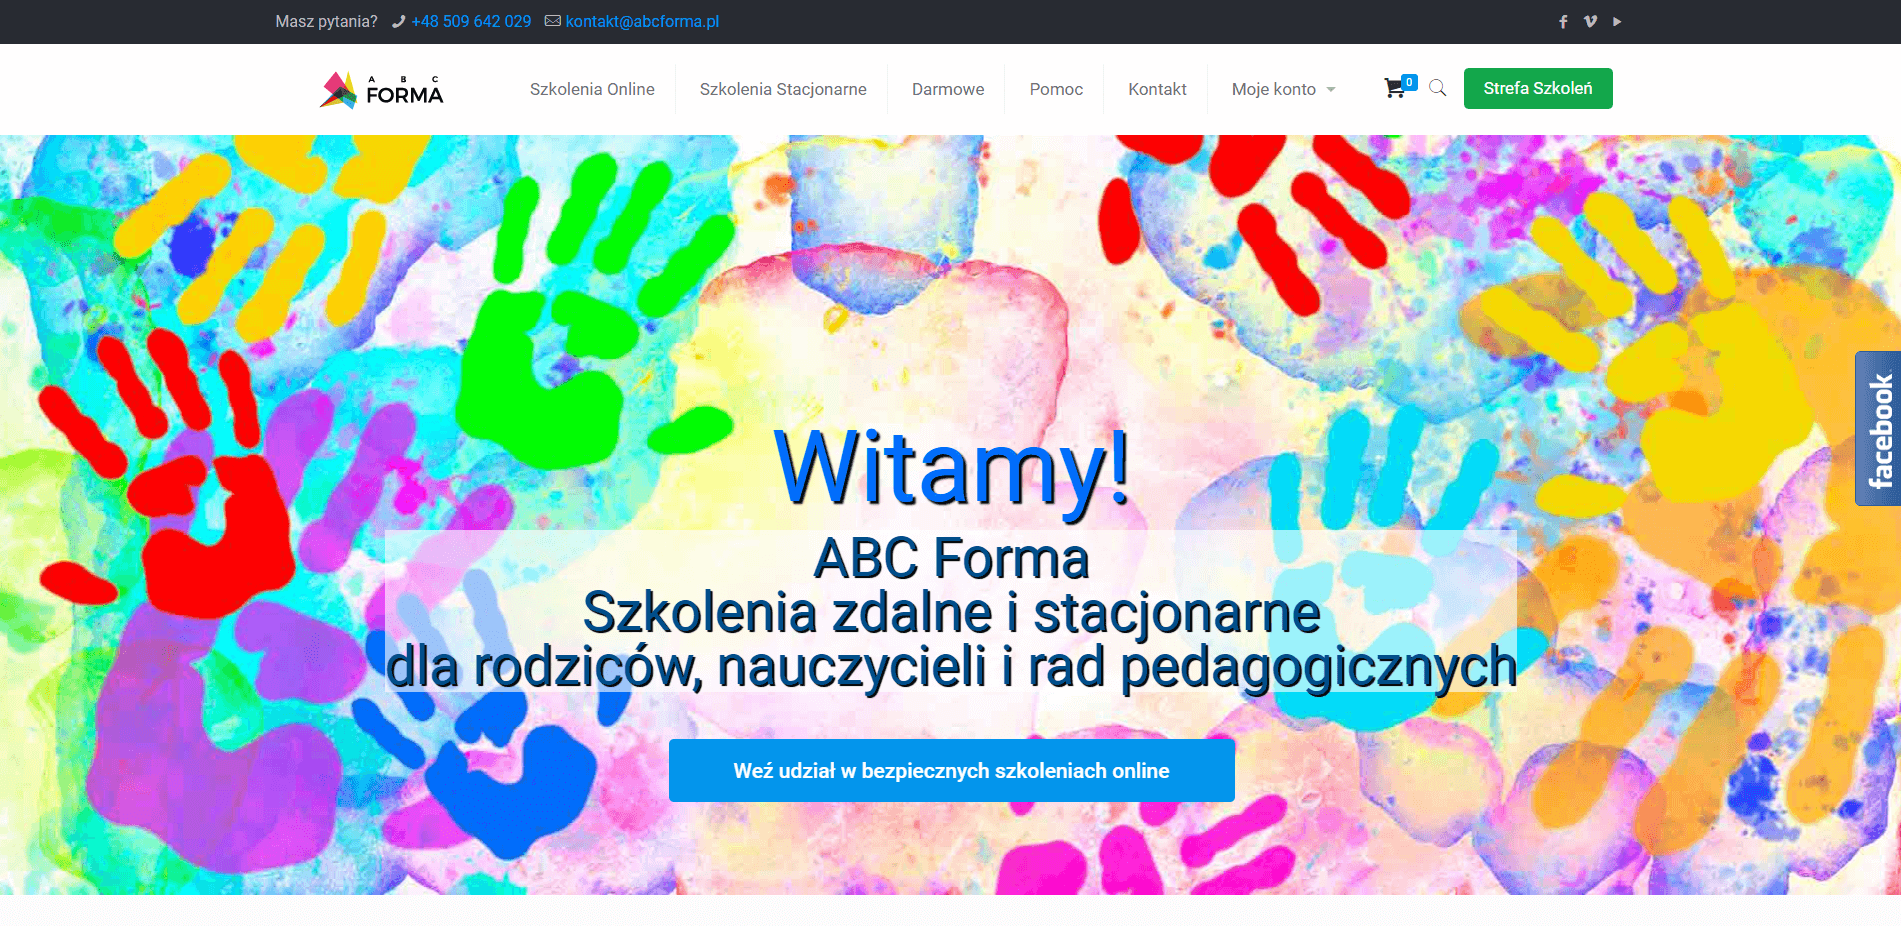Click the phone handset icon
1901x926 pixels.
pyautogui.click(x=398, y=22)
